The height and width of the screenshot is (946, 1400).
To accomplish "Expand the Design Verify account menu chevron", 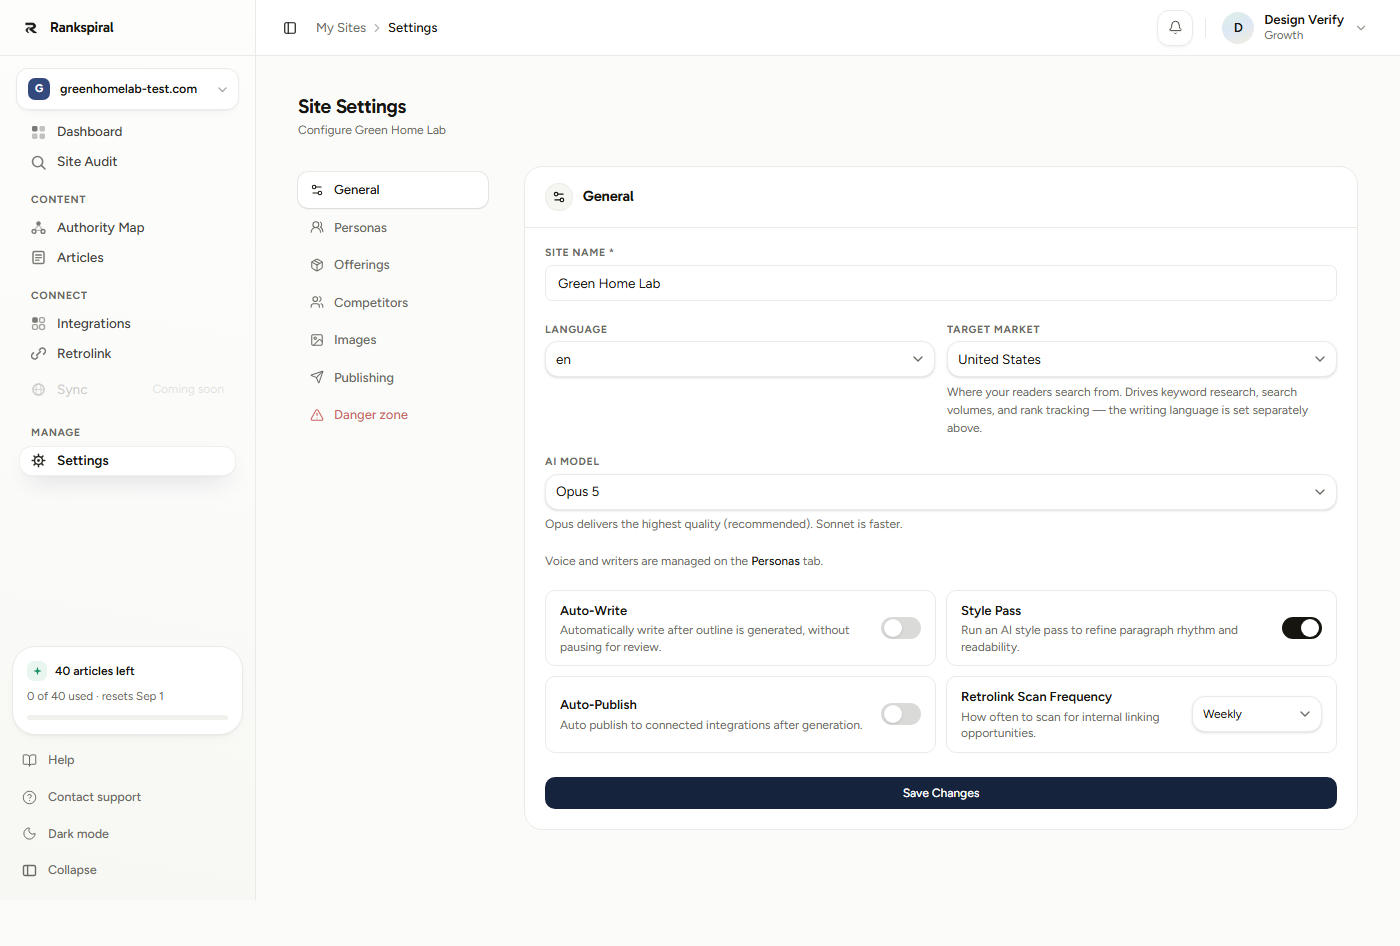I will pos(1361,28).
